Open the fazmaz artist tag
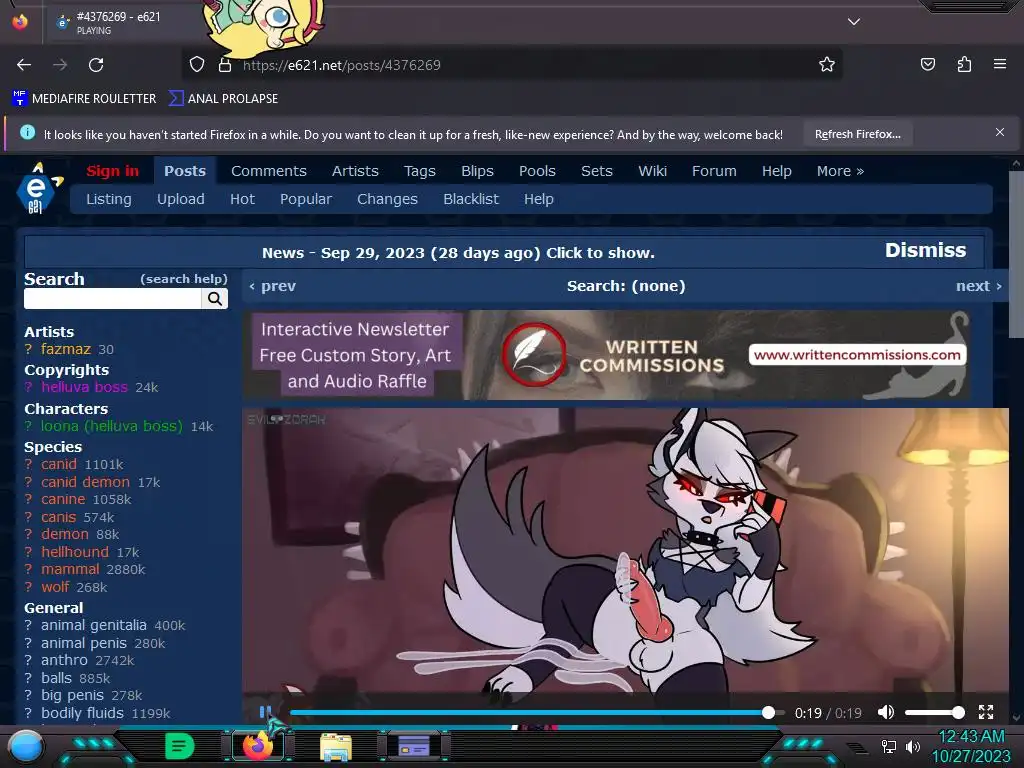The image size is (1024, 768). pos(65,349)
